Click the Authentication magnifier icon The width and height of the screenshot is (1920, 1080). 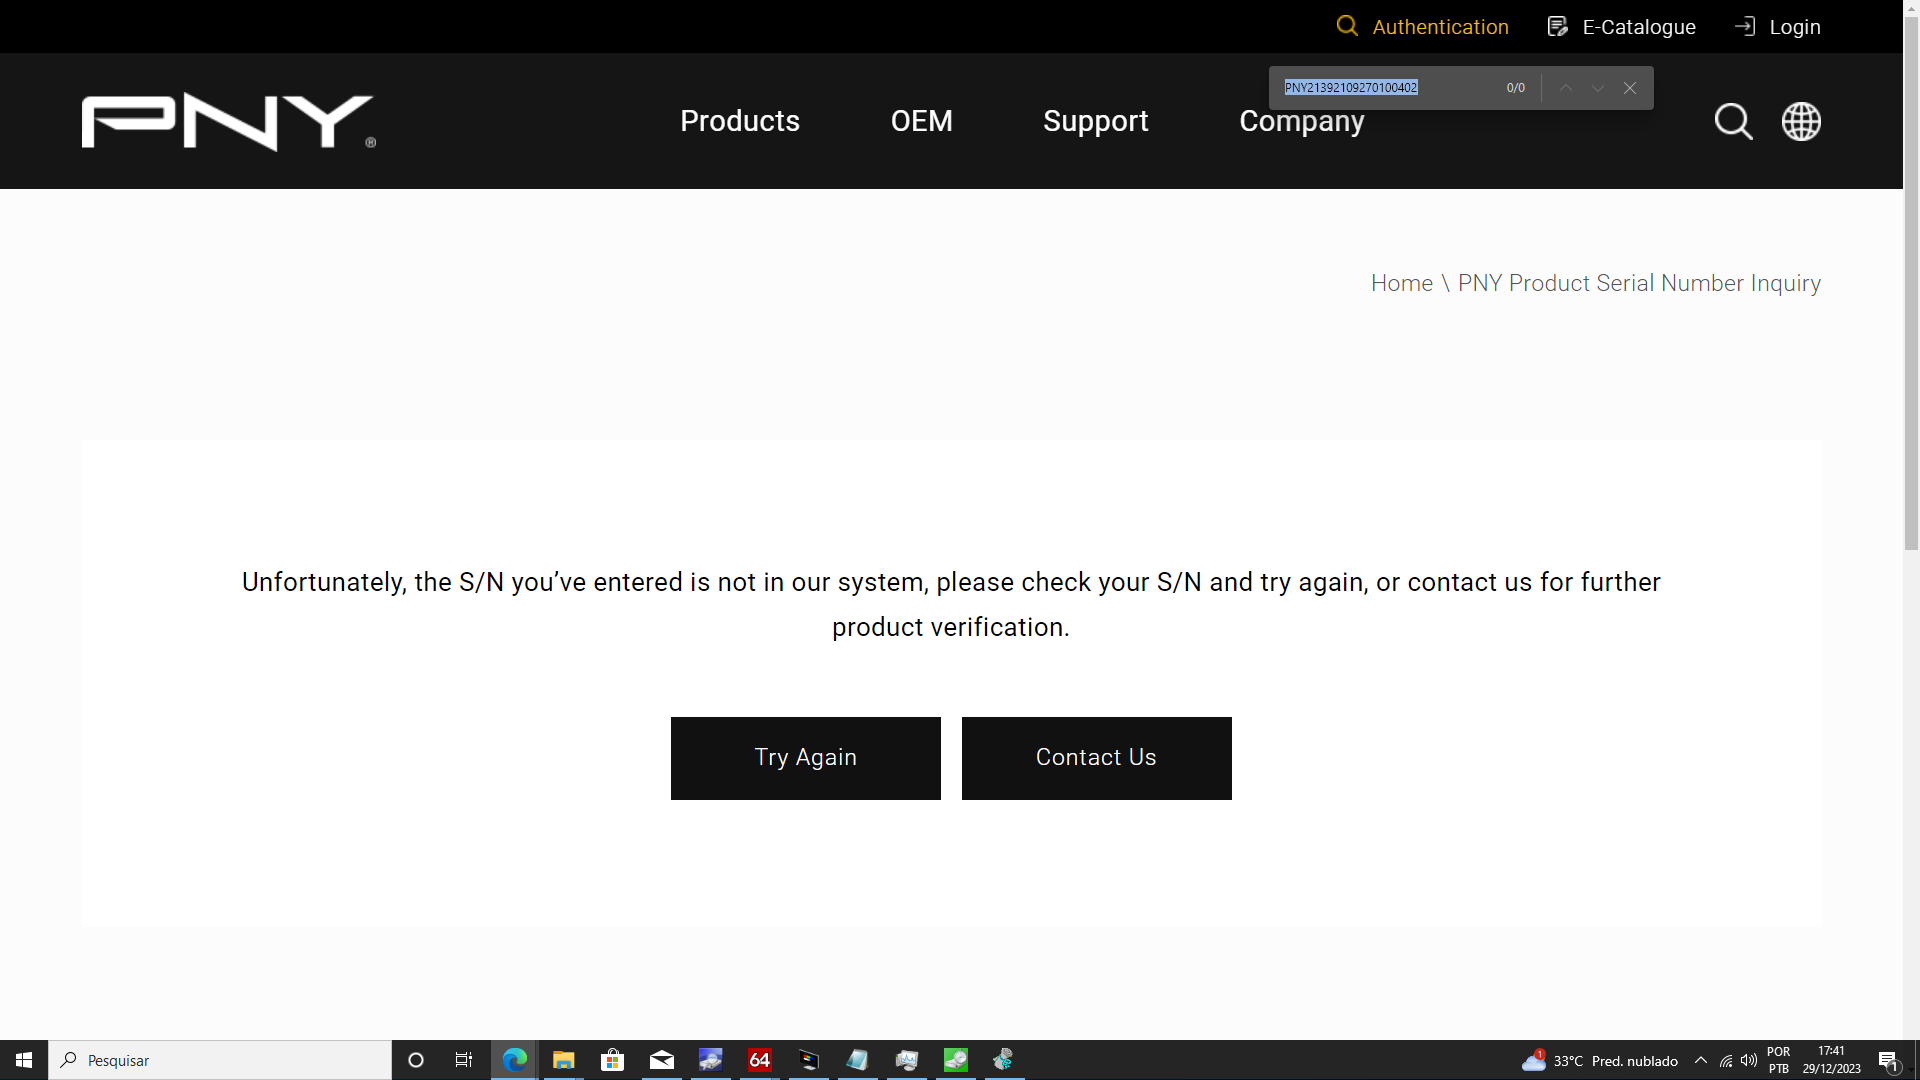point(1347,26)
